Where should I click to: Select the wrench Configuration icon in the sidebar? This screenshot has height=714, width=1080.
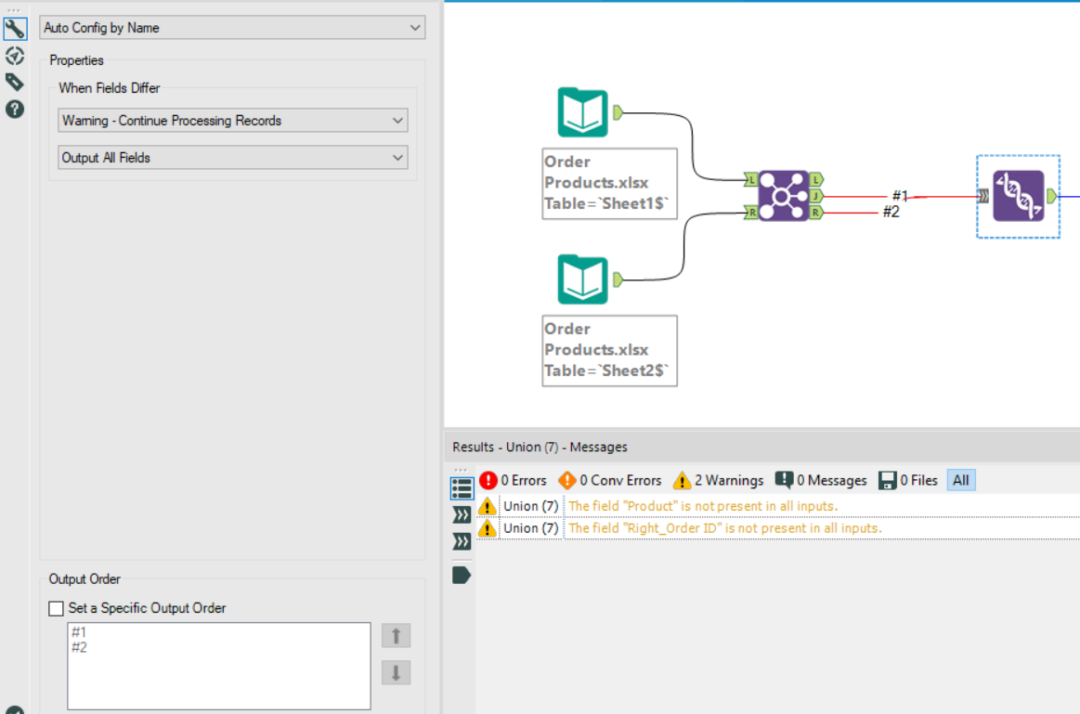point(14,28)
